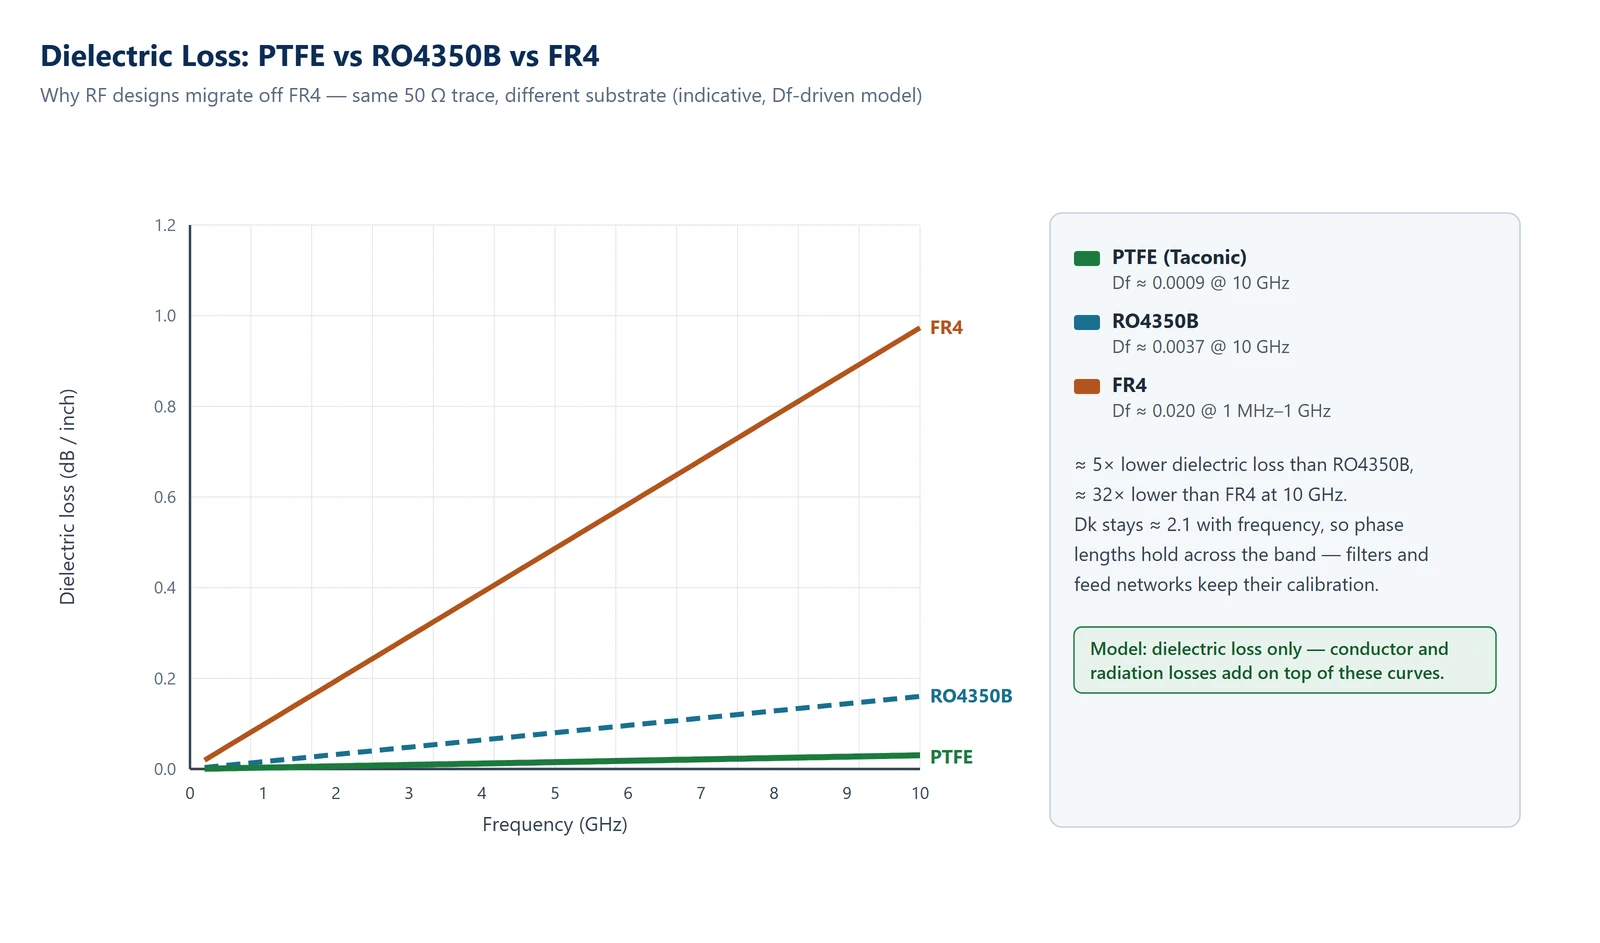Click the y-axis tick label 0.2
This screenshot has height=943, width=1600.
pyautogui.click(x=165, y=679)
